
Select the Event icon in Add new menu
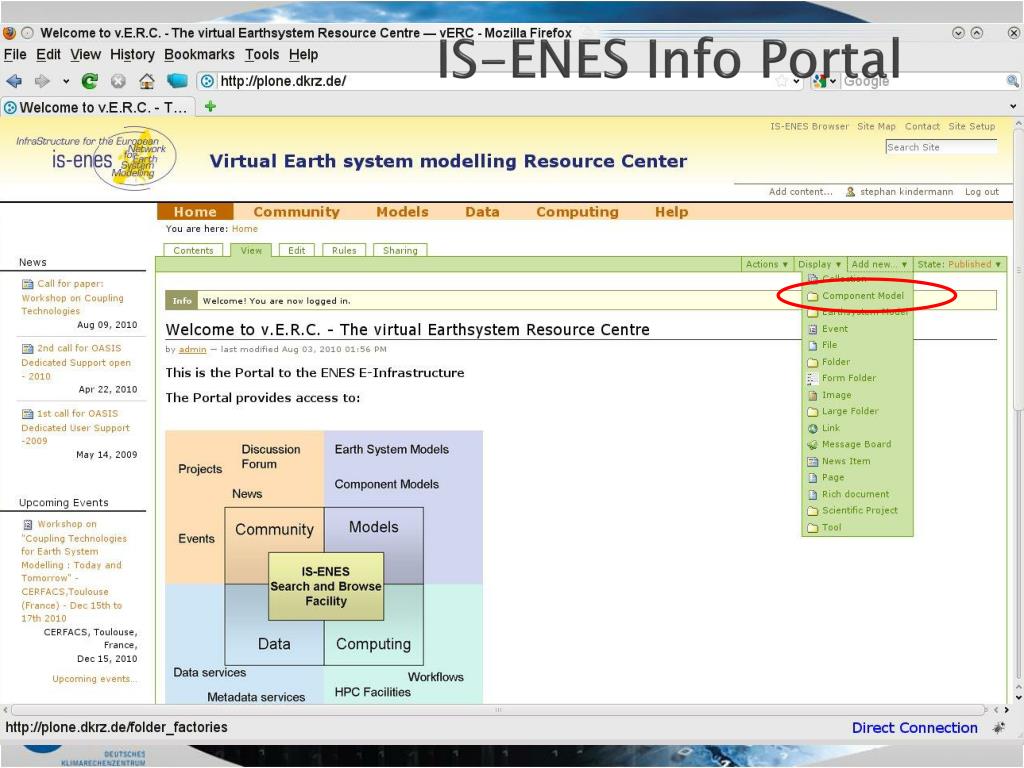(x=812, y=329)
